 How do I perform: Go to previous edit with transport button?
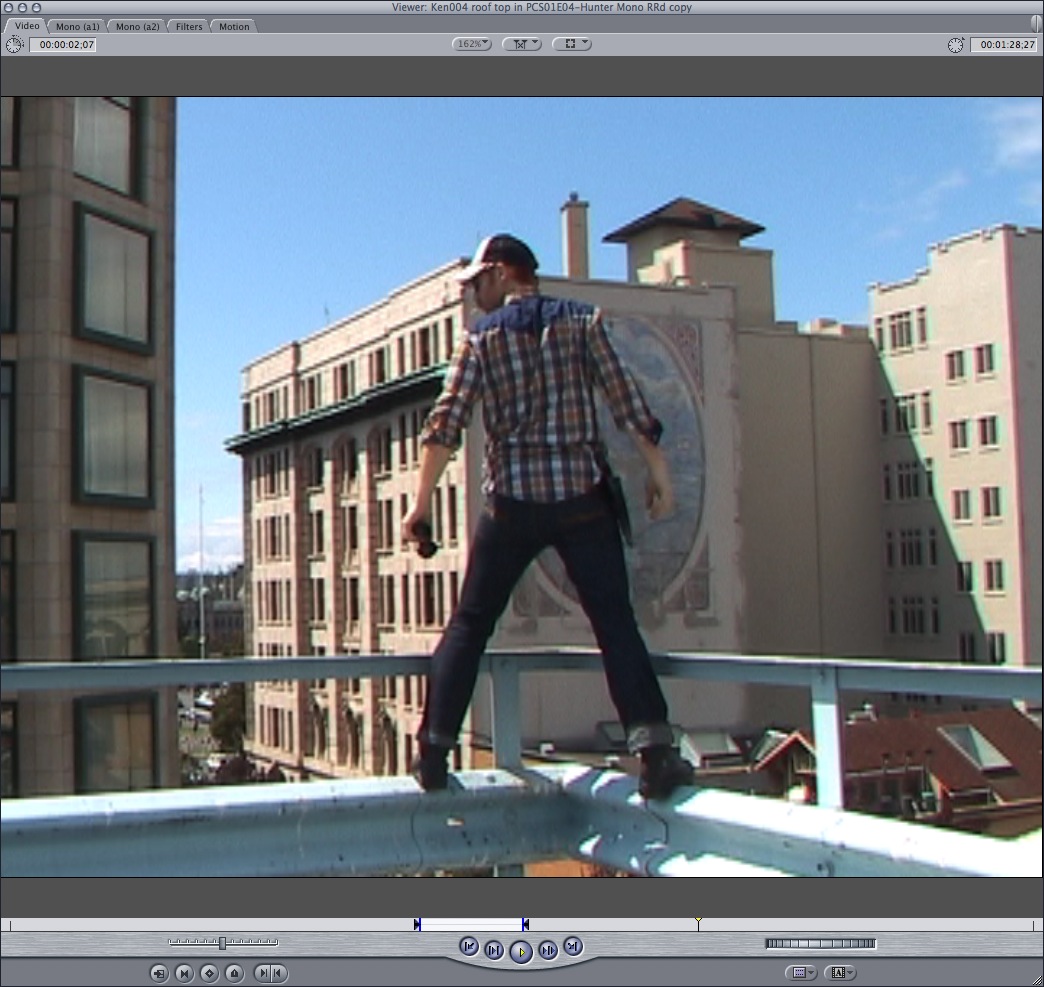pos(468,946)
